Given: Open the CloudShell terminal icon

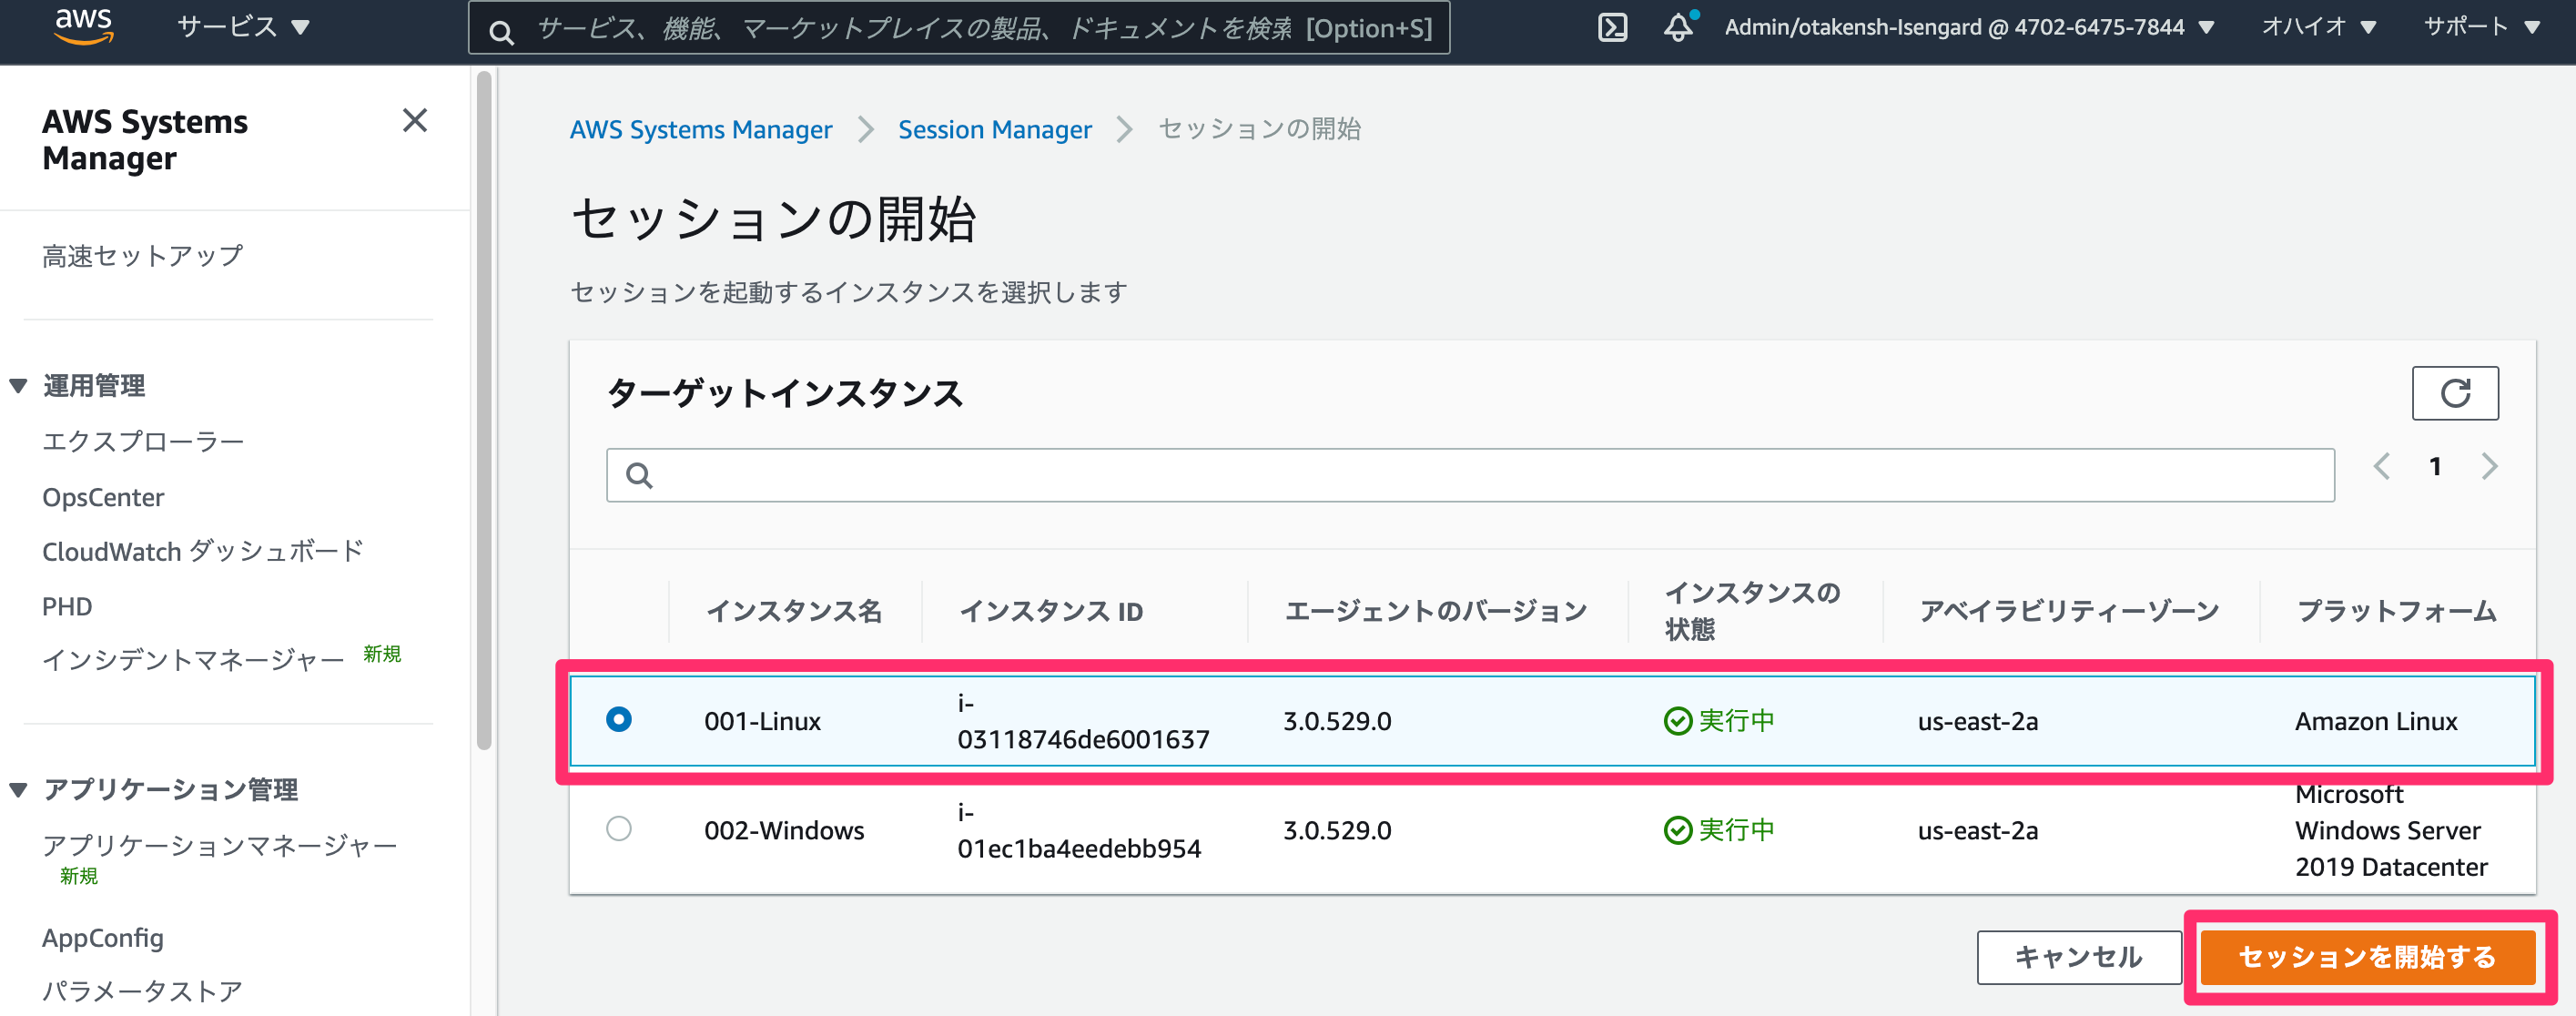Looking at the screenshot, I should click(x=1612, y=27).
